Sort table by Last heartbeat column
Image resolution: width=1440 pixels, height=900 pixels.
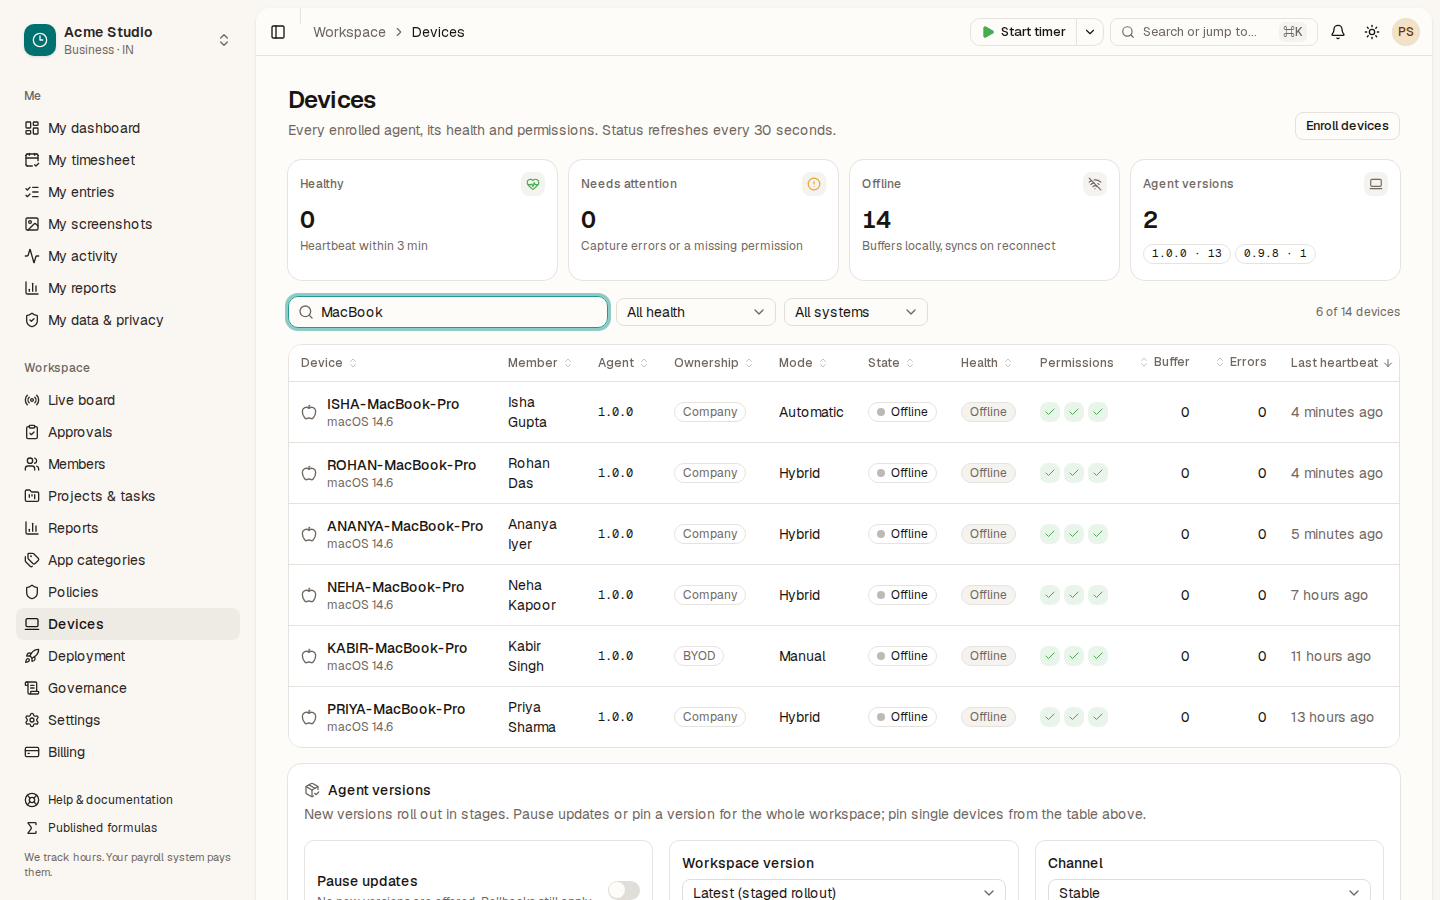pos(1341,363)
